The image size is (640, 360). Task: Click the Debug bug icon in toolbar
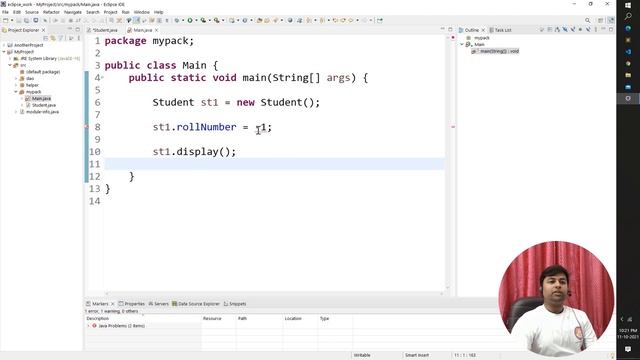point(177,20)
